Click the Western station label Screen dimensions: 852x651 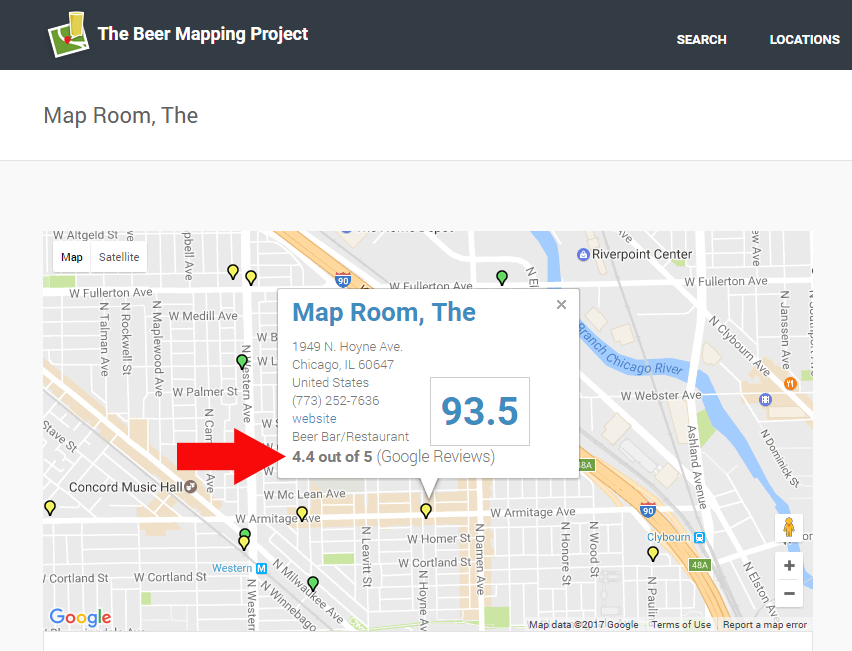click(232, 568)
